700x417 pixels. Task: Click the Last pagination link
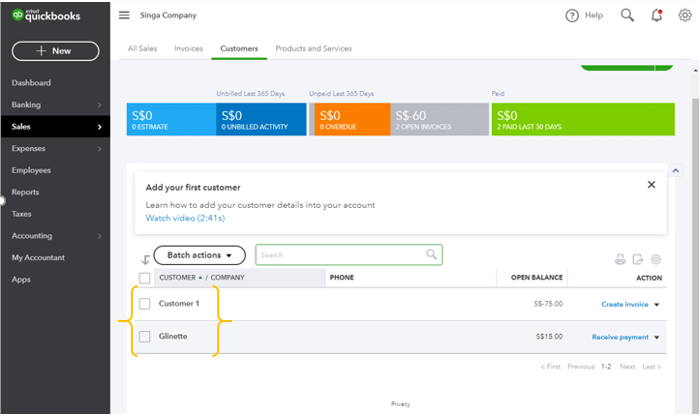(652, 367)
